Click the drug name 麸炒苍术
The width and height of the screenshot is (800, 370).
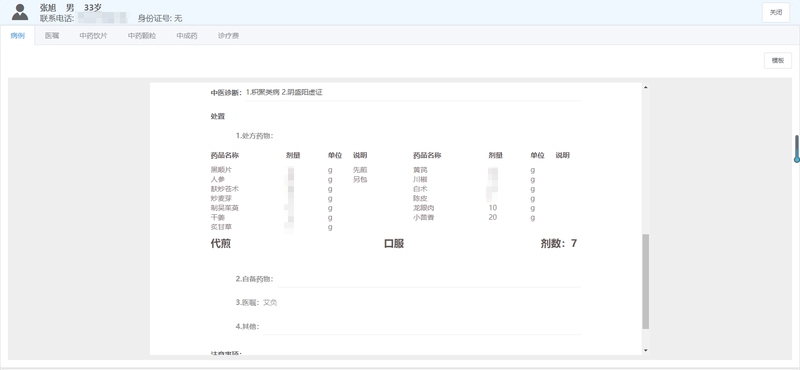[x=224, y=189]
